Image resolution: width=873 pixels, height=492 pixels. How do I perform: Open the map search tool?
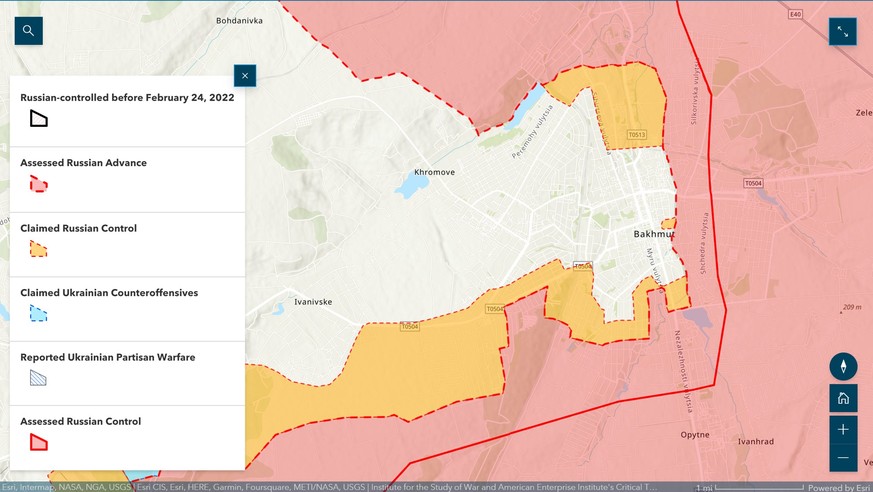click(x=28, y=31)
